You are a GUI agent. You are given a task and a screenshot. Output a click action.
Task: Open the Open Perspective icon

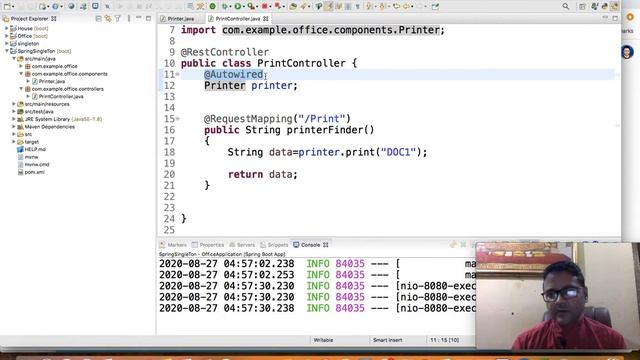582,7
